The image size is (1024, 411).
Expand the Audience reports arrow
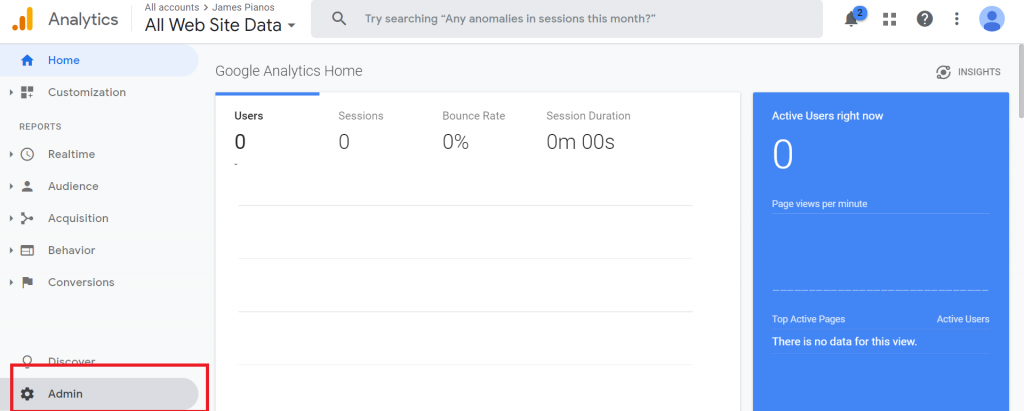pos(12,186)
